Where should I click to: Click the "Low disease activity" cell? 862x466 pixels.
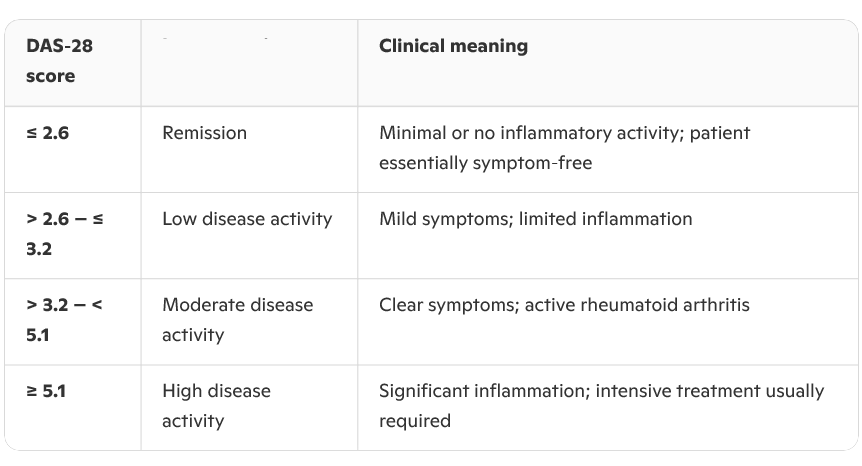point(247,219)
